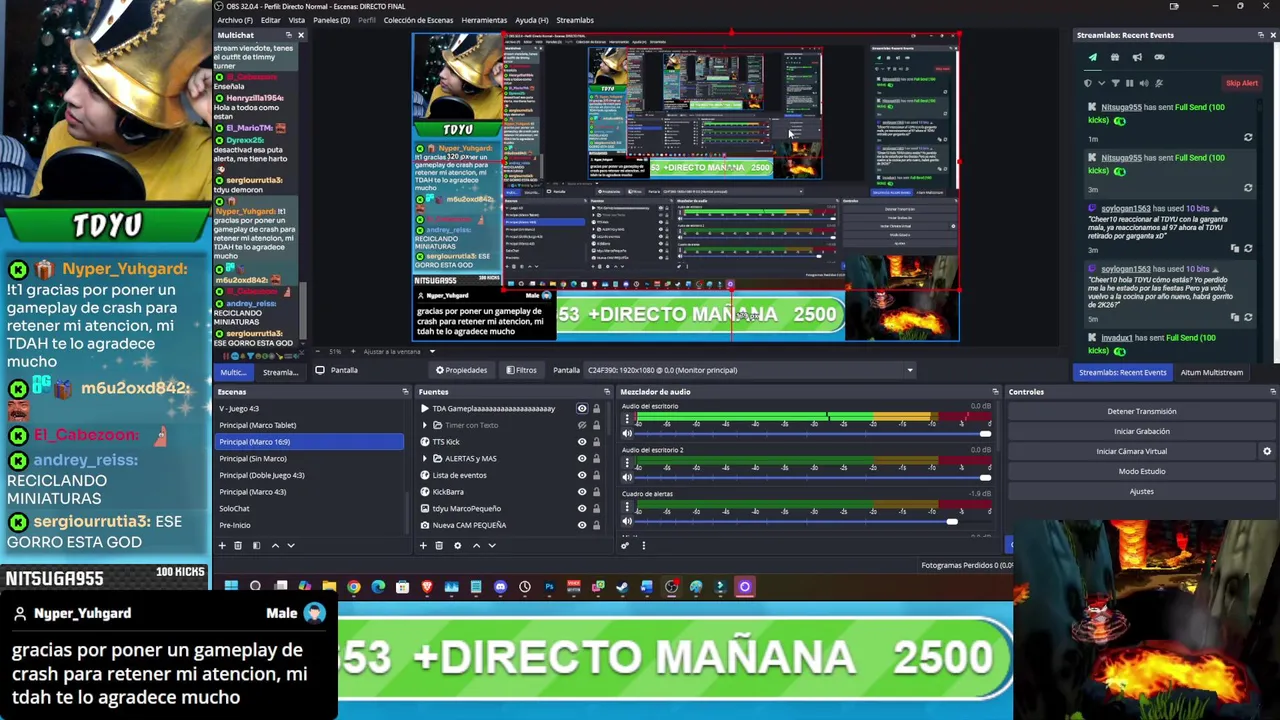Viewport: 1280px width, 720px height.
Task: Switch to Streamla... dock tab
Action: click(280, 372)
